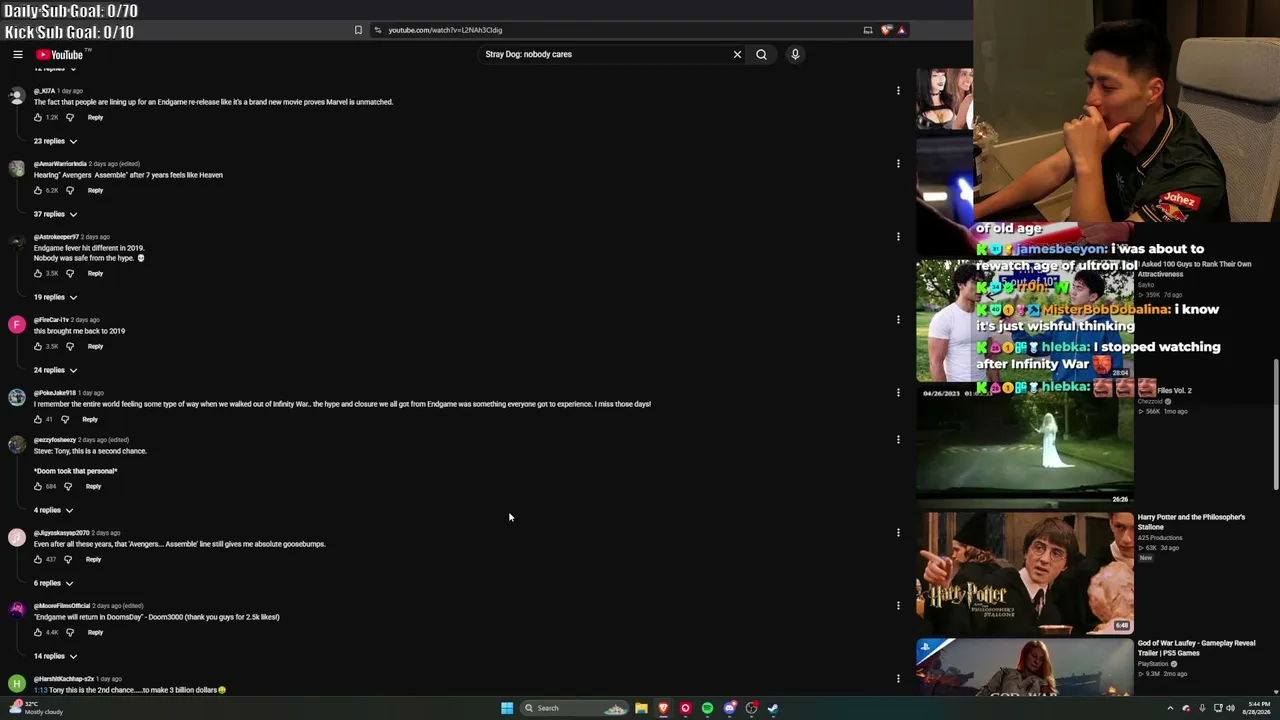Open the Brave Shields icon
The width and height of the screenshot is (1280, 720).
pos(886,30)
